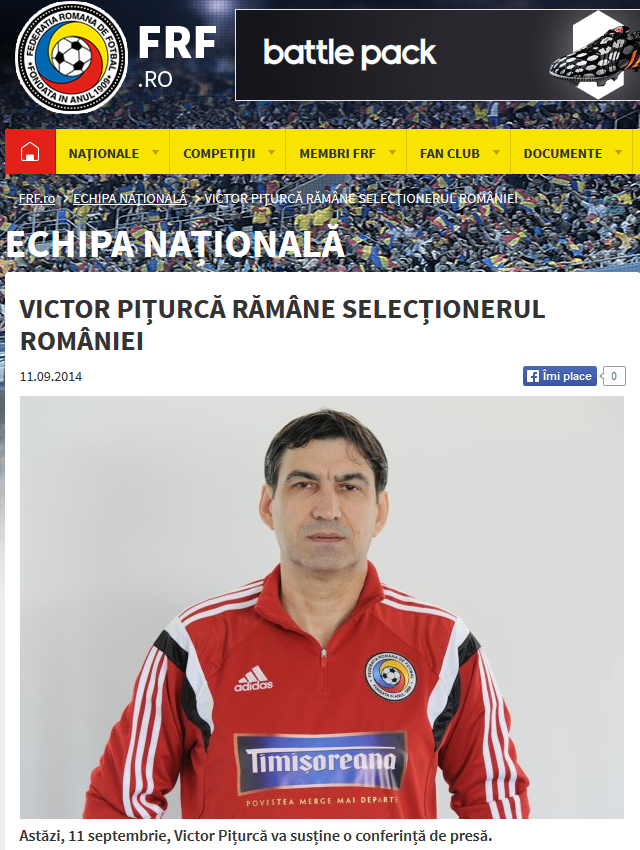Image resolution: width=640 pixels, height=850 pixels.
Task: Expand the COMPETIȚII dropdown arrow
Action: (271, 152)
